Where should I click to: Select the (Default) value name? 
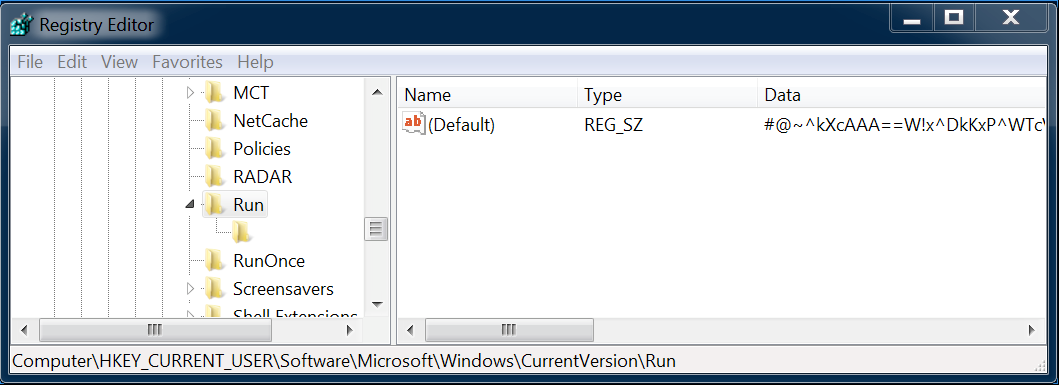pyautogui.click(x=462, y=125)
